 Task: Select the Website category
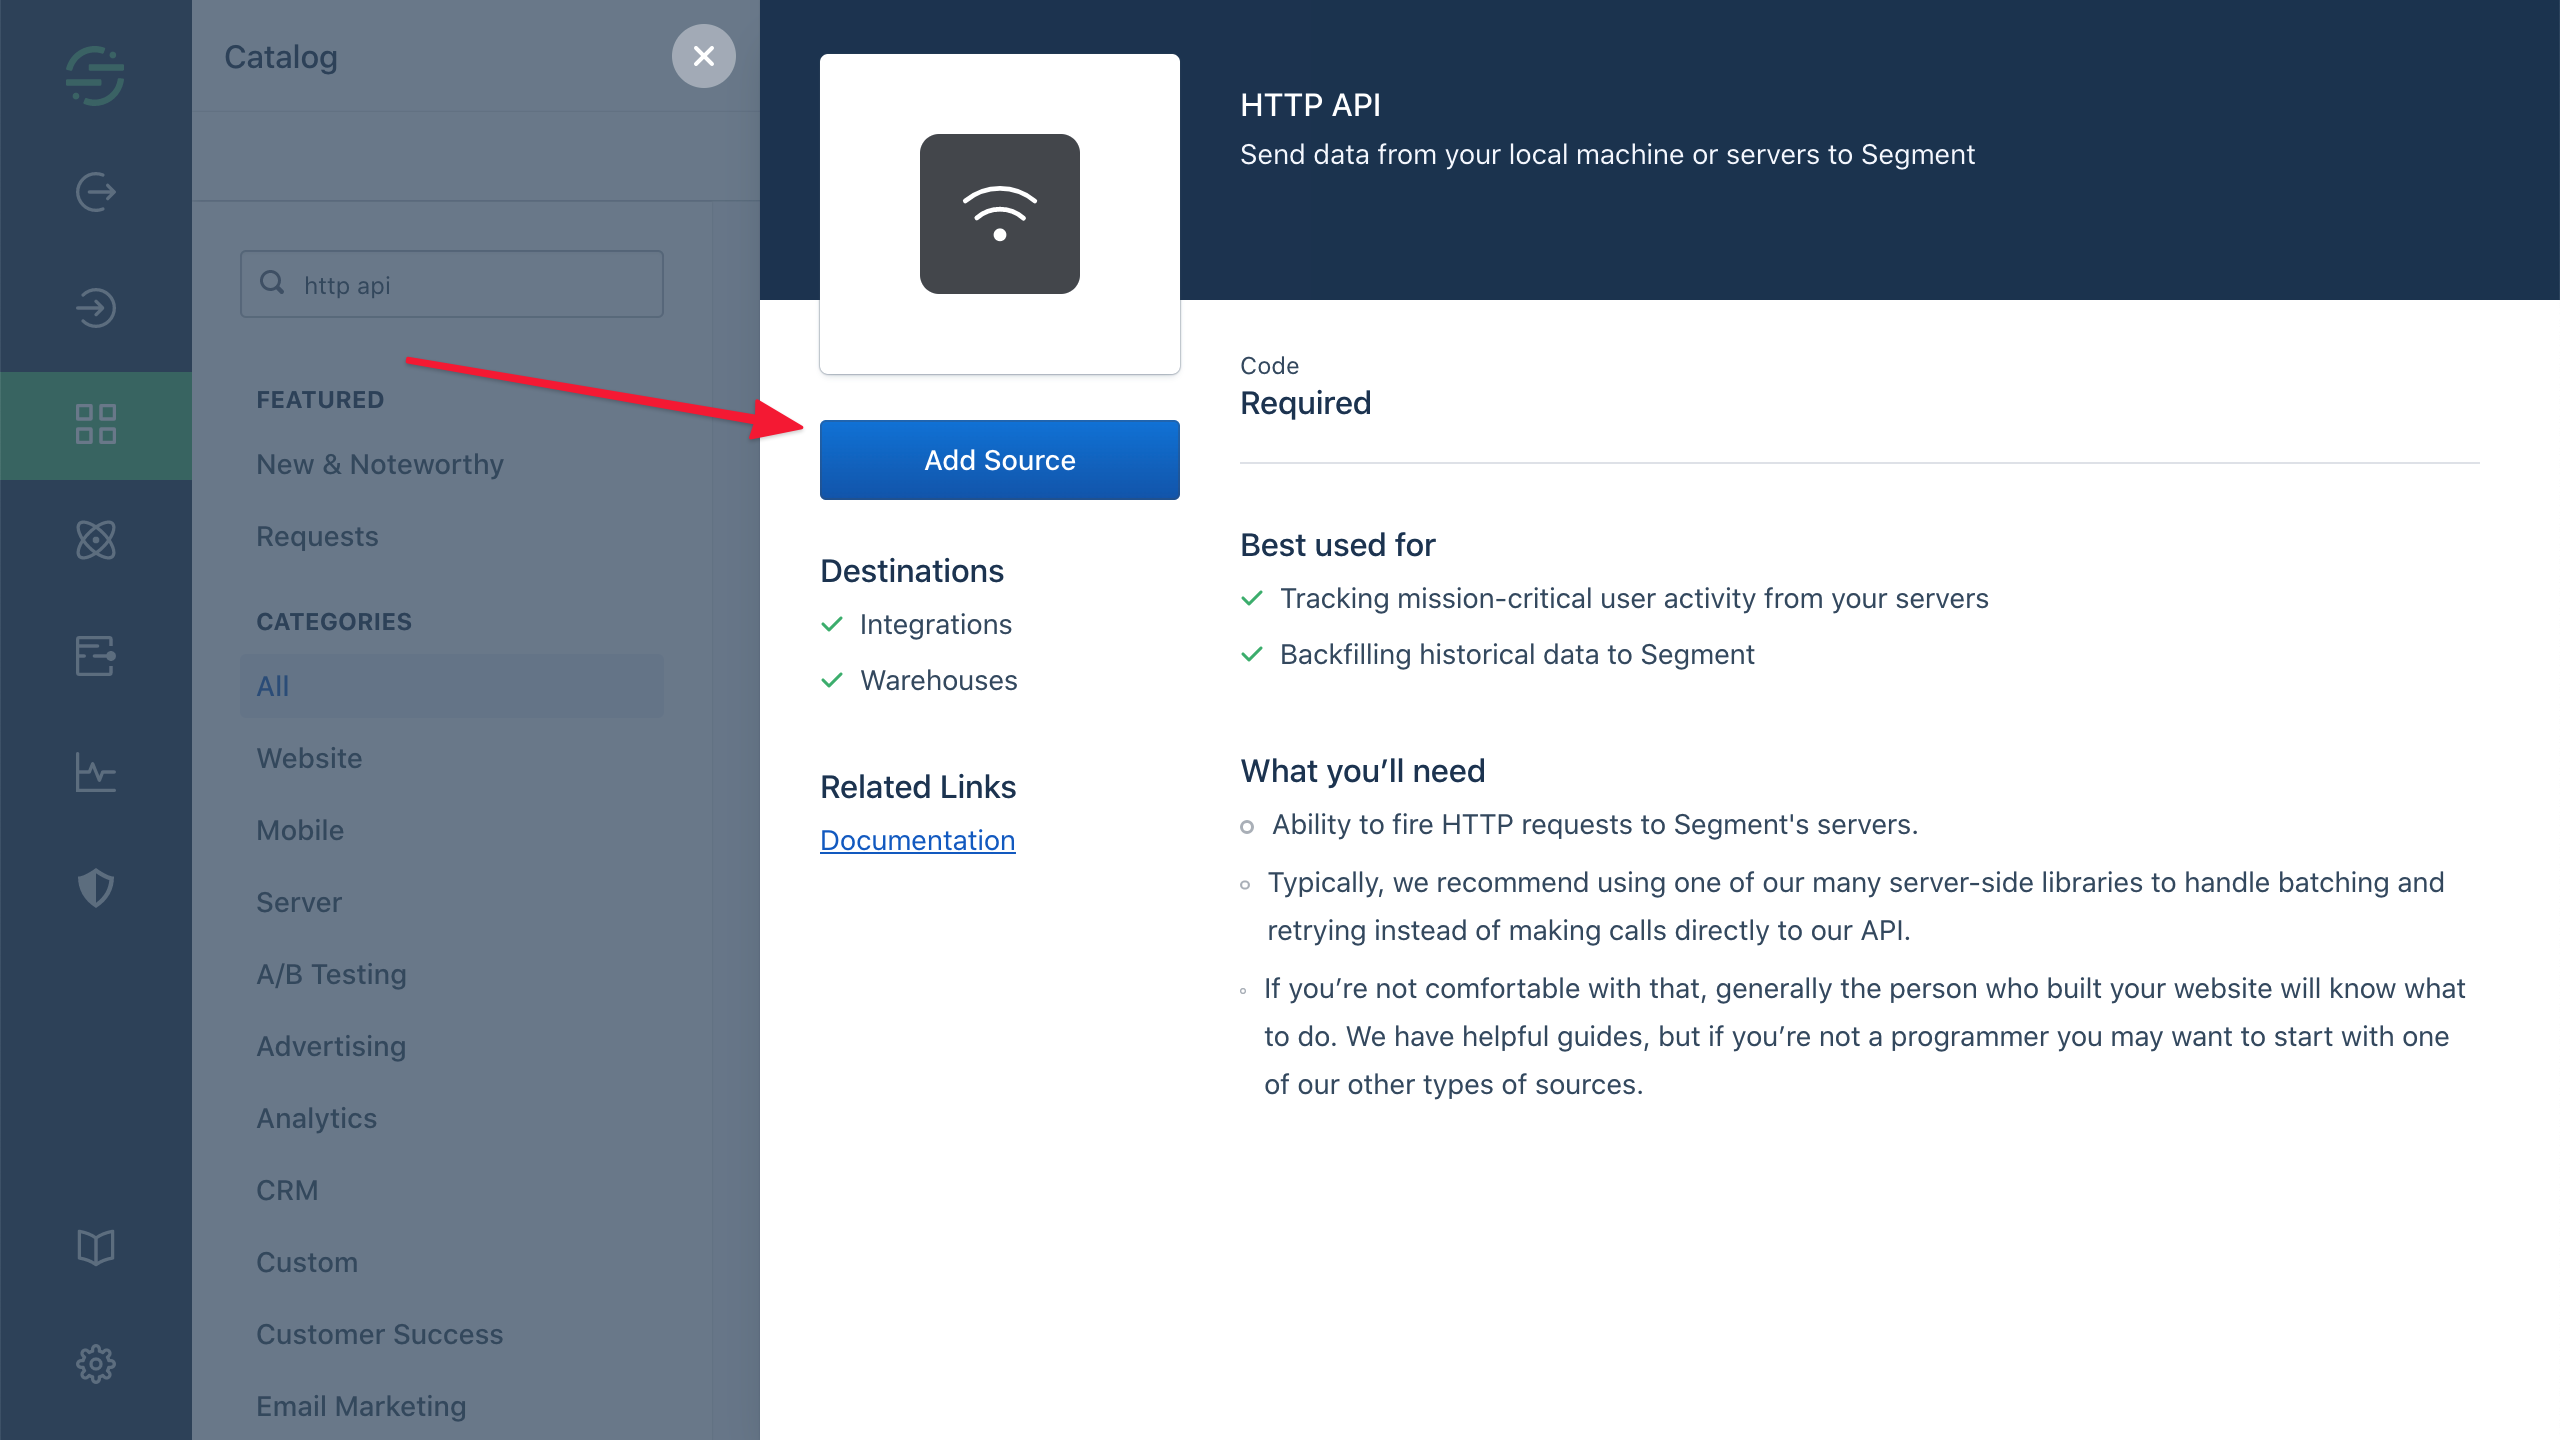[309, 758]
